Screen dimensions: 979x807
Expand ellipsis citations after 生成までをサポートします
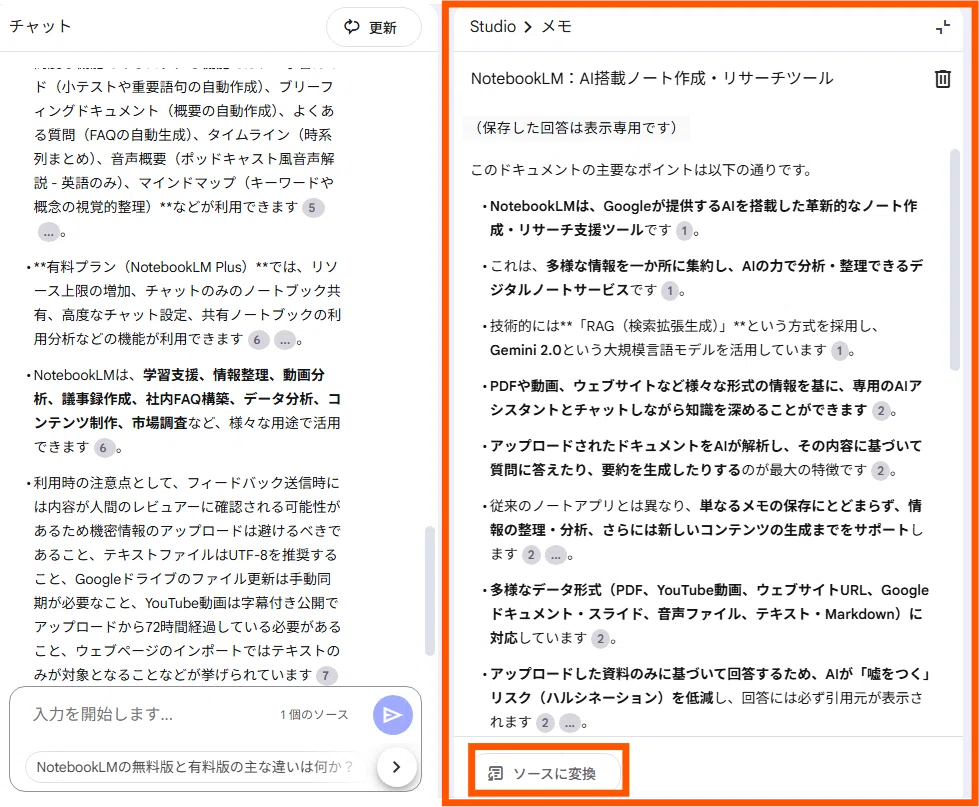[556, 555]
